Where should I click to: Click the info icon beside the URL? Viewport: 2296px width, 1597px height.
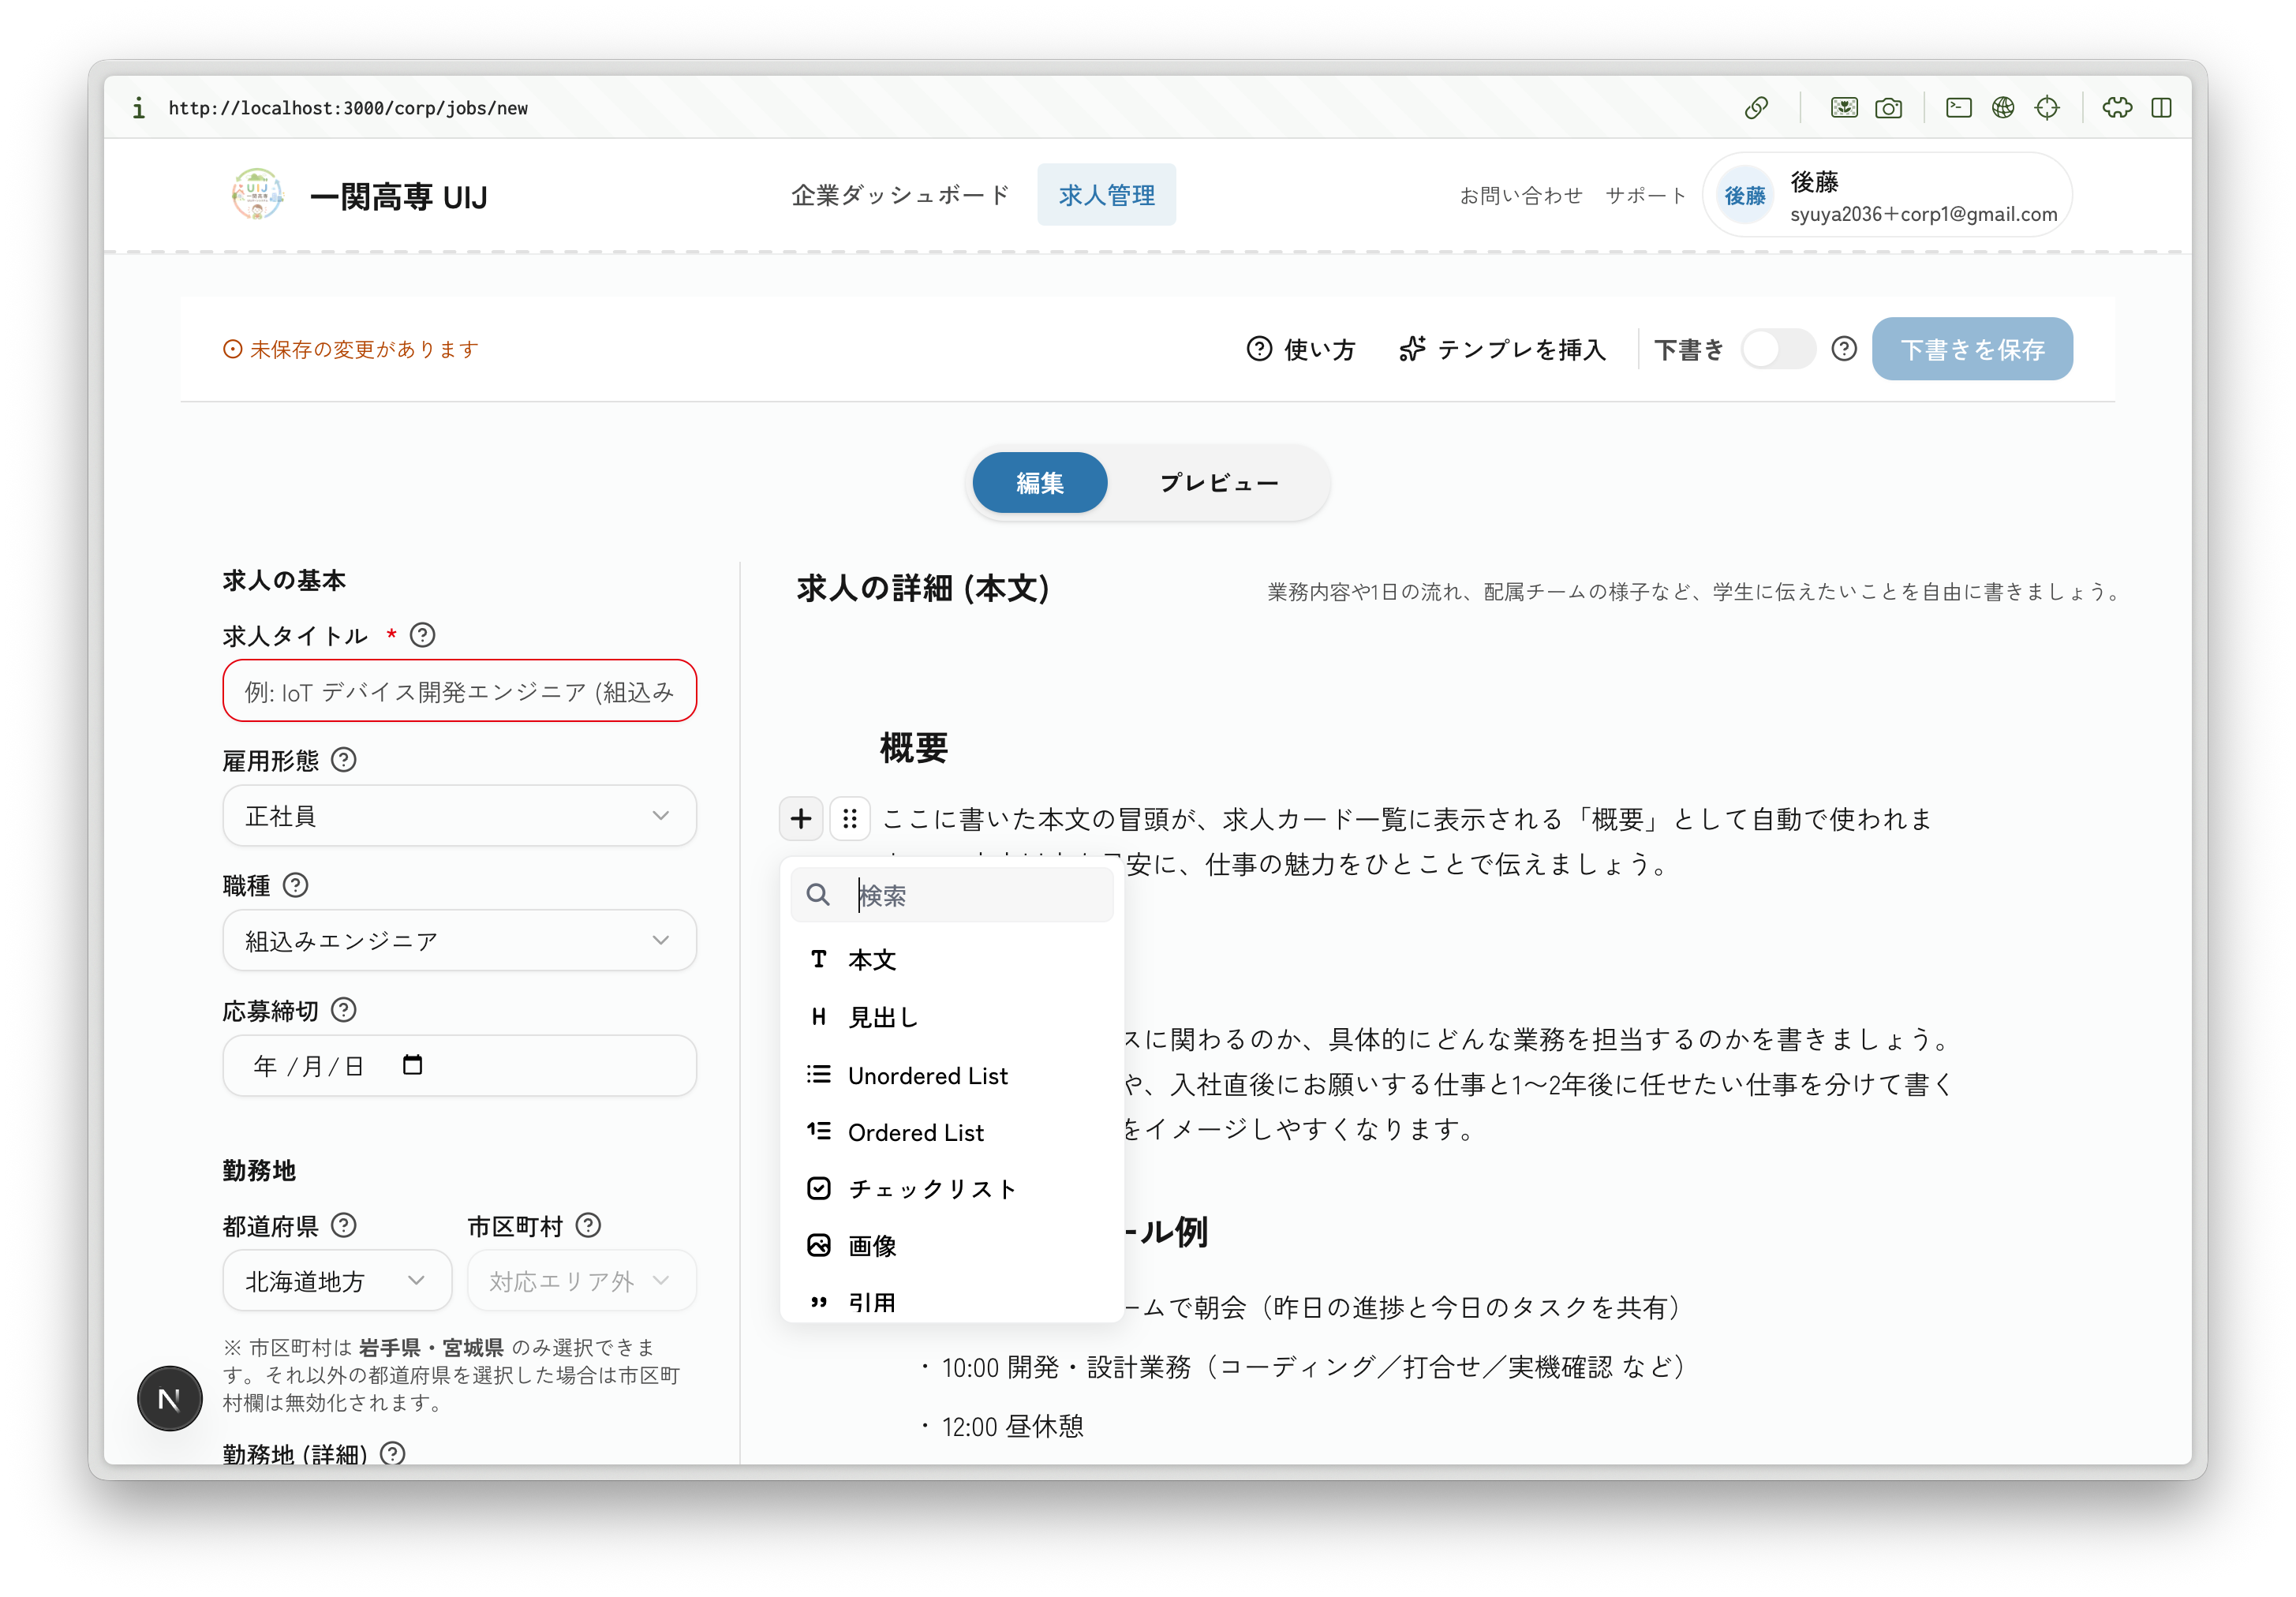pyautogui.click(x=139, y=108)
